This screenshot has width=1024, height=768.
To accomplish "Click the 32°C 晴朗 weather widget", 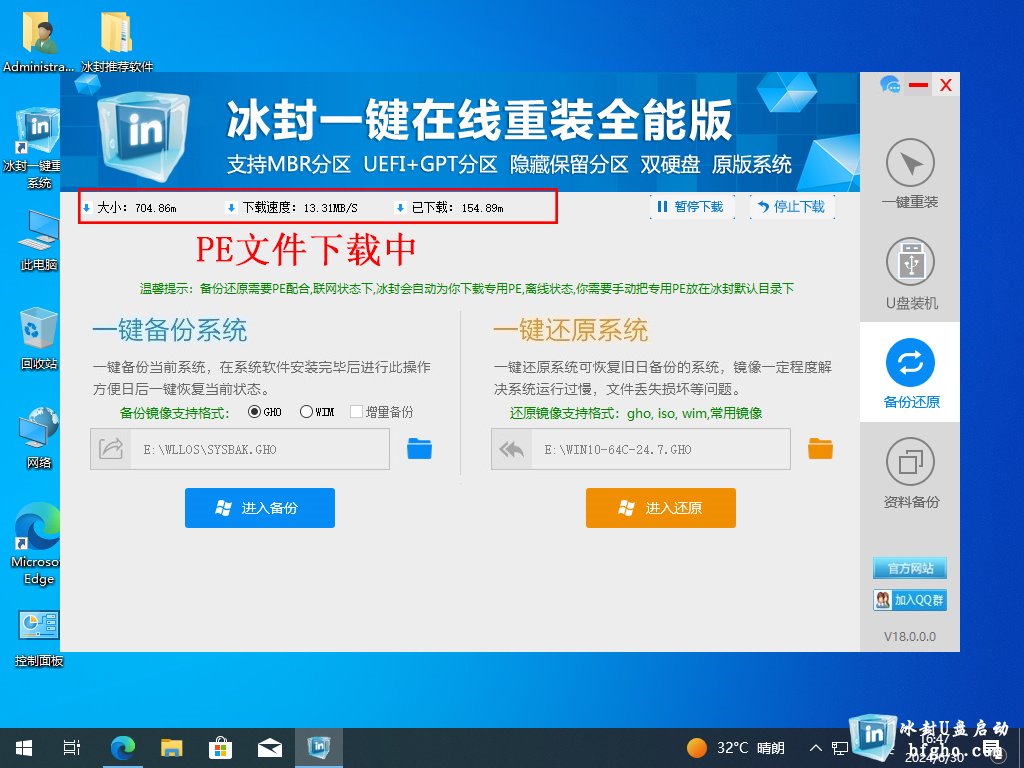I will (735, 748).
